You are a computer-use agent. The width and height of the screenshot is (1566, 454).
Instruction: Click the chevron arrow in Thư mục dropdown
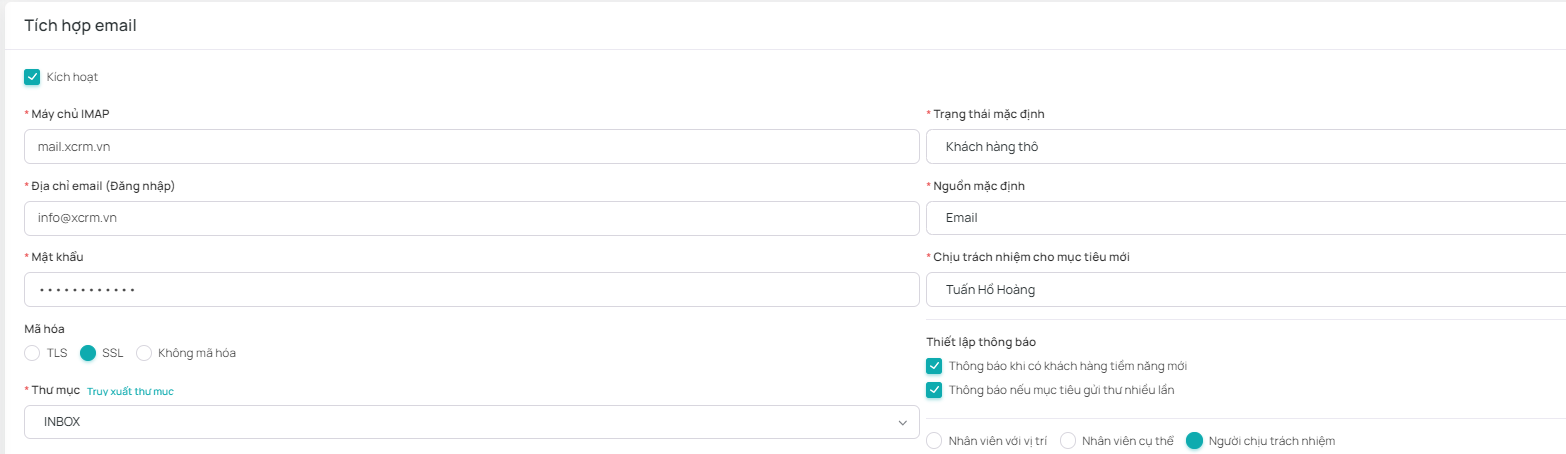[903, 423]
